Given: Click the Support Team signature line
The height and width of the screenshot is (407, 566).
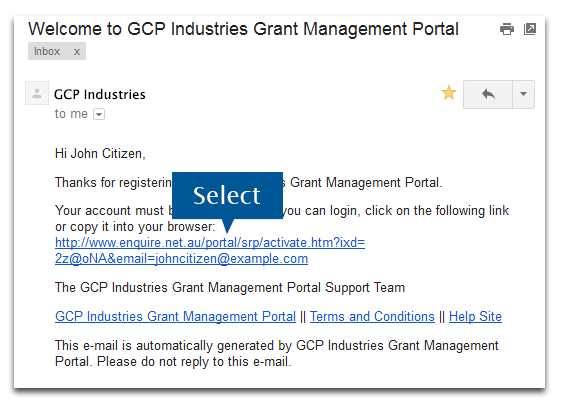Looking at the screenshot, I should pos(230,288).
